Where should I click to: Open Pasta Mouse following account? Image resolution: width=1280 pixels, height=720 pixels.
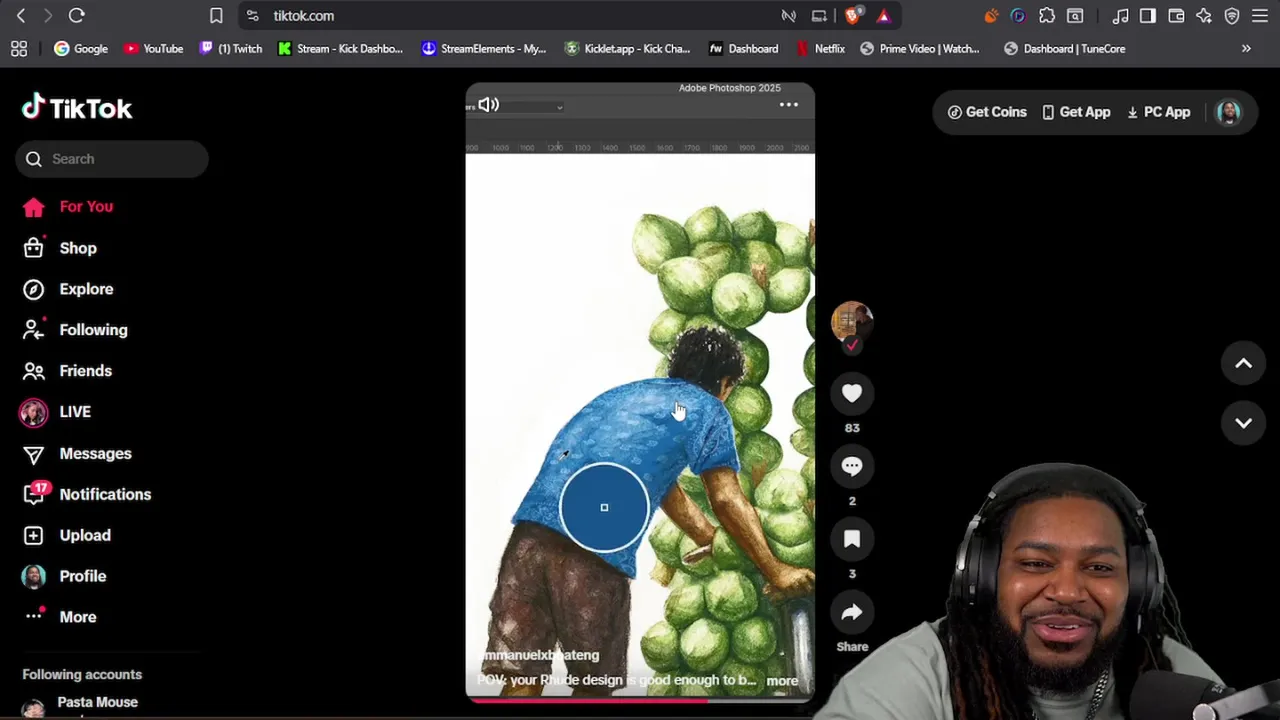coord(97,702)
